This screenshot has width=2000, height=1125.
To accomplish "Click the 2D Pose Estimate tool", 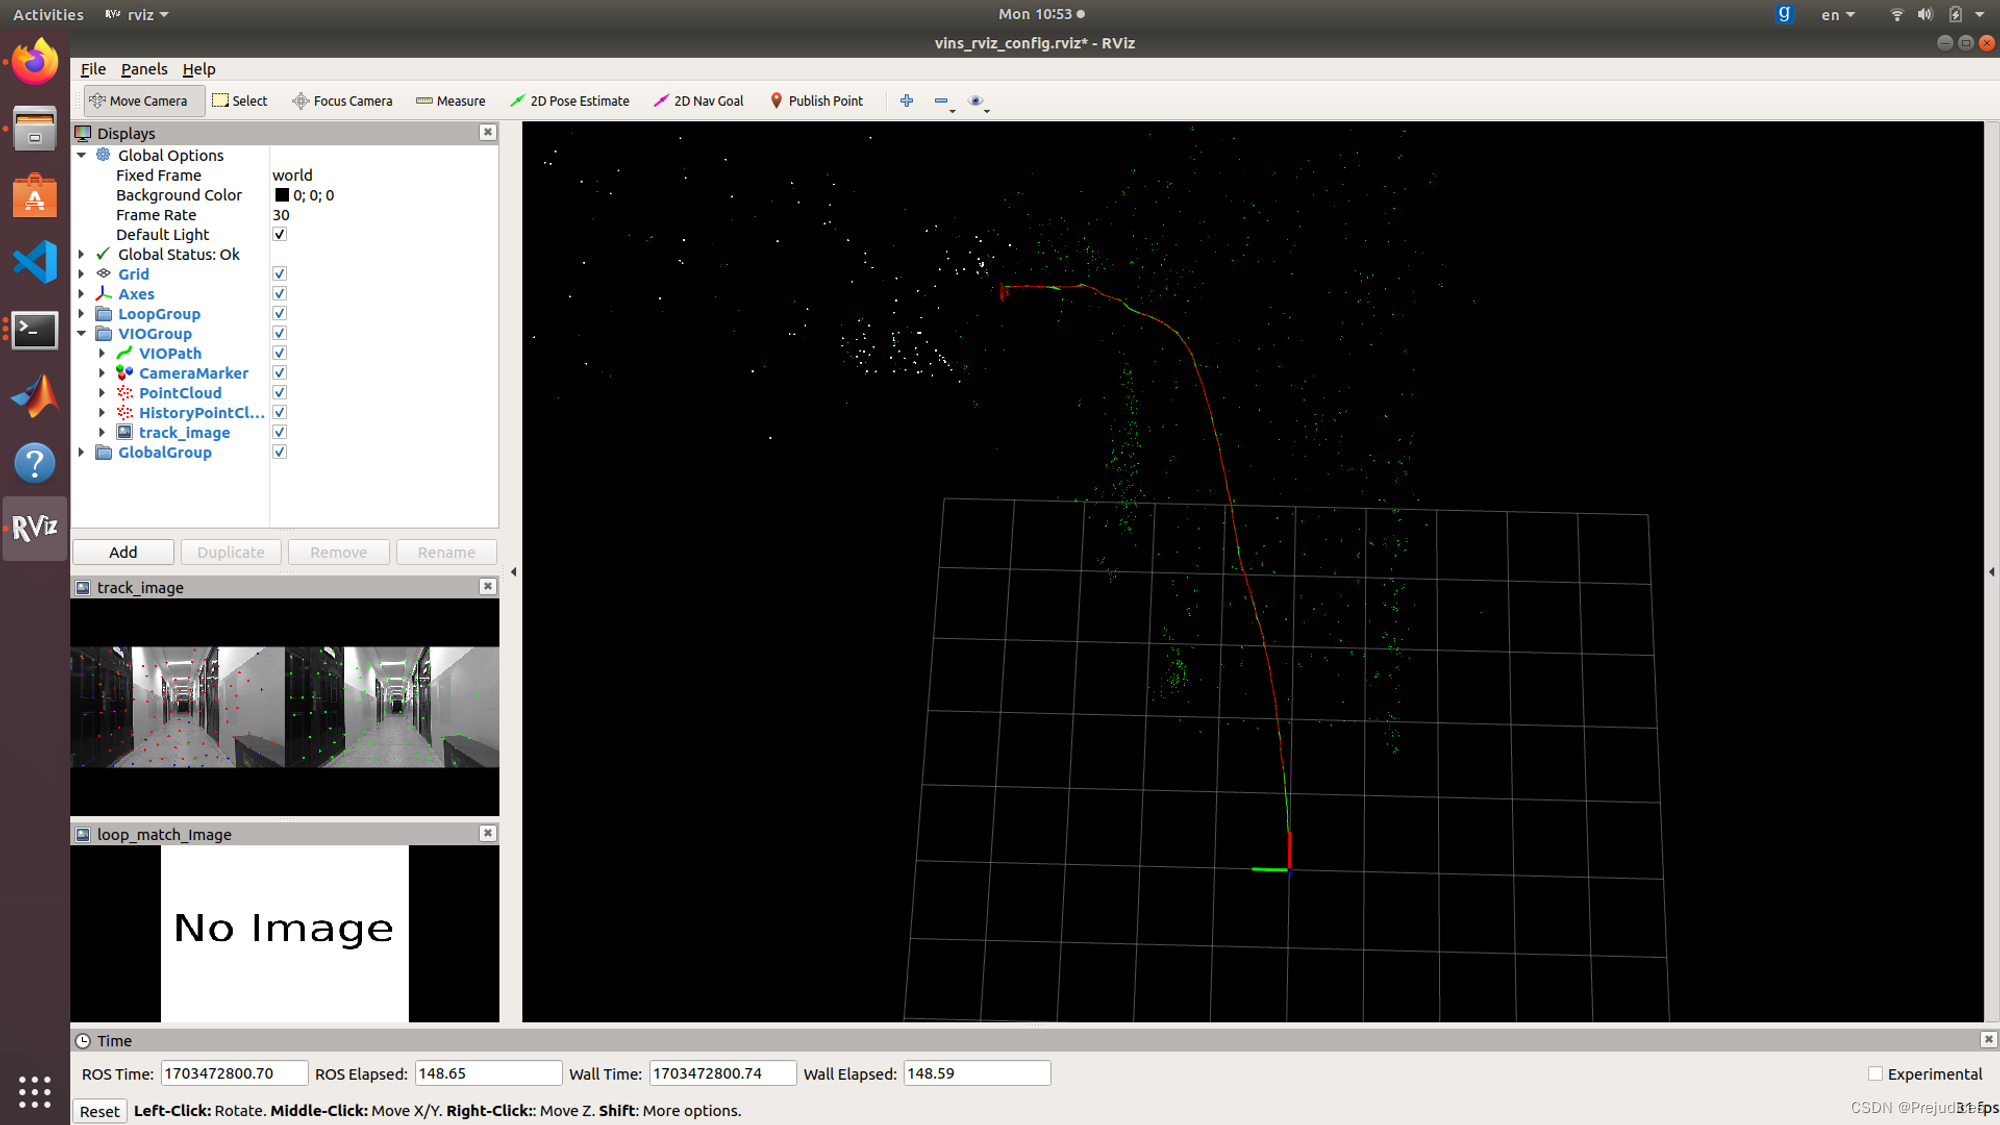I will 569,100.
